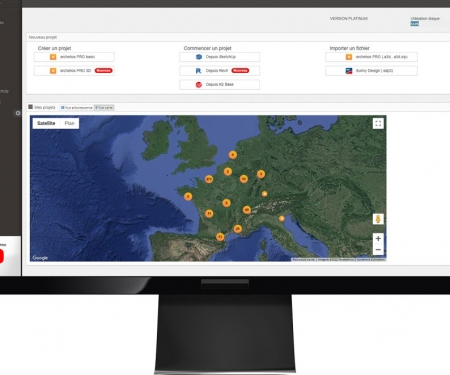Create an archelios PRO 3D project

coord(74,71)
